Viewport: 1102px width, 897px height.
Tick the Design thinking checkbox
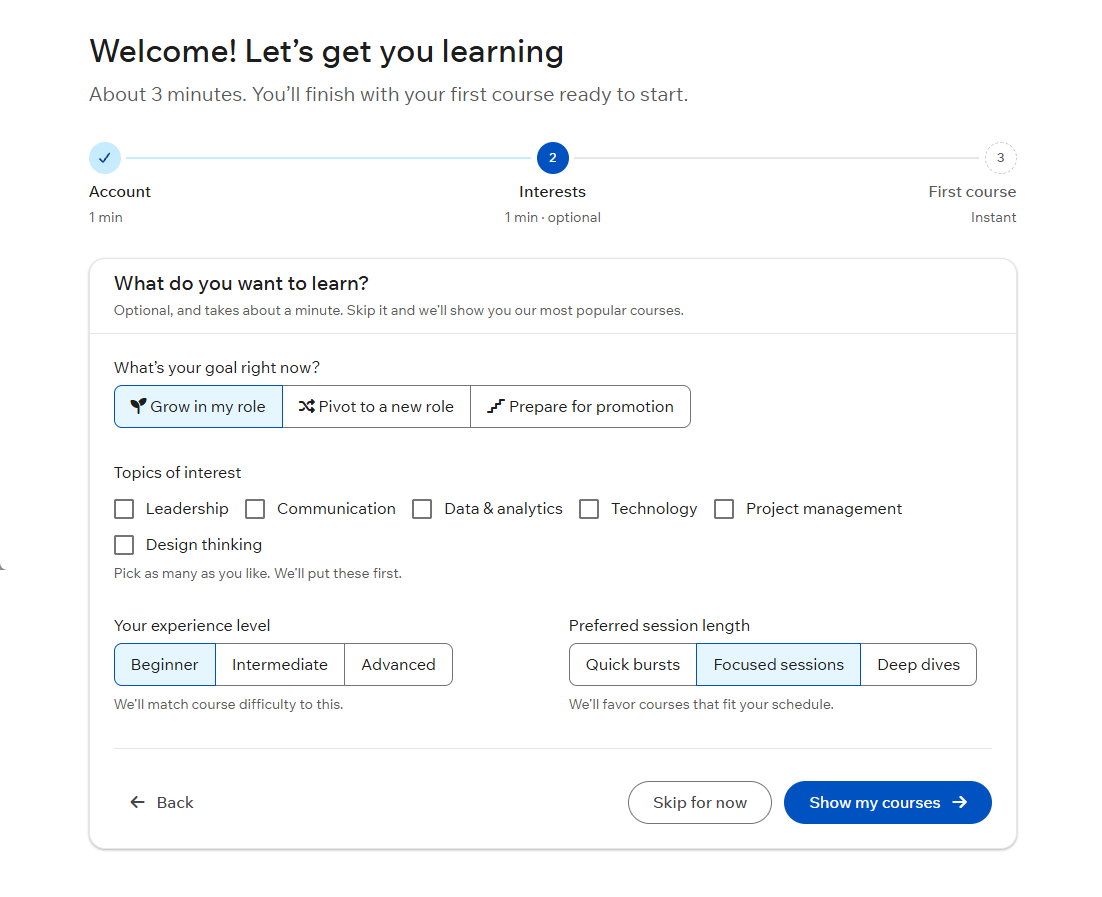(x=124, y=545)
